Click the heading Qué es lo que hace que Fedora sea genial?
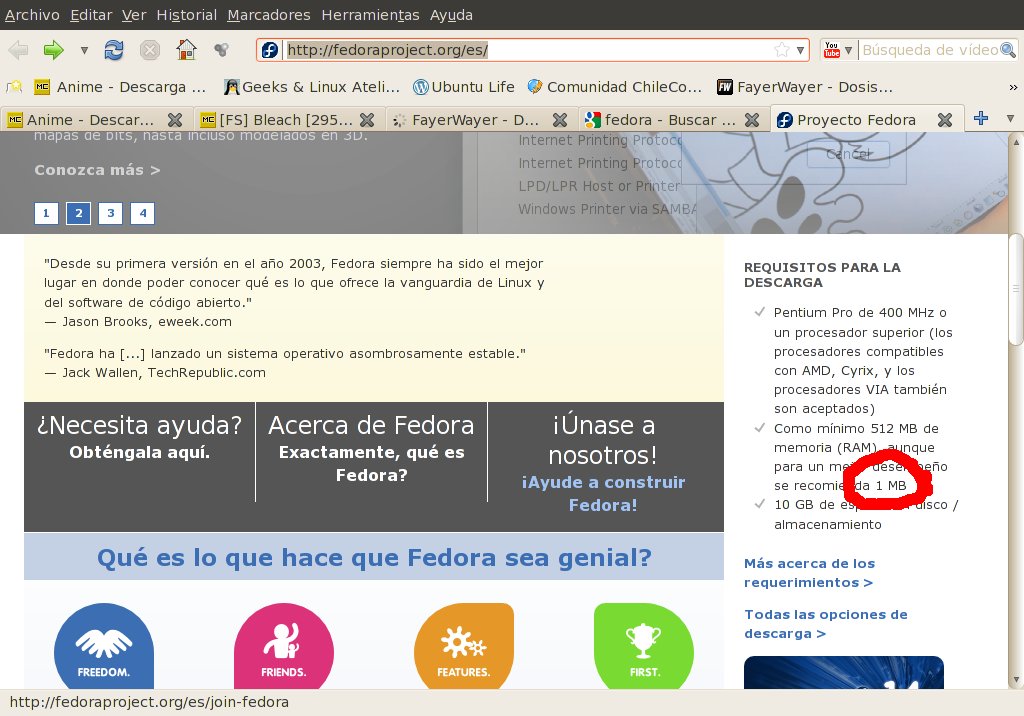The width and height of the screenshot is (1024, 716). tap(374, 557)
